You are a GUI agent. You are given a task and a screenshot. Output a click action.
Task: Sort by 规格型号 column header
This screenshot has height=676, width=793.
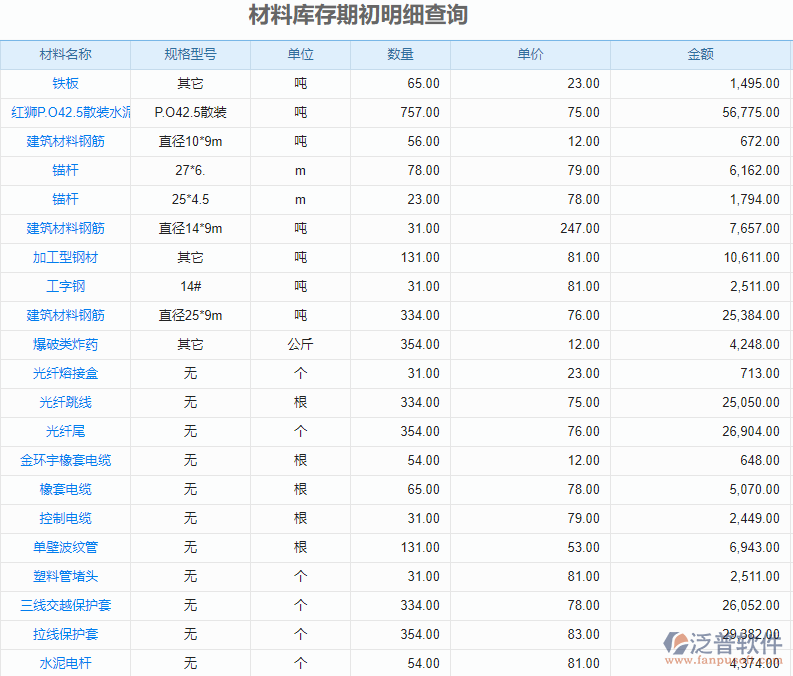point(190,55)
